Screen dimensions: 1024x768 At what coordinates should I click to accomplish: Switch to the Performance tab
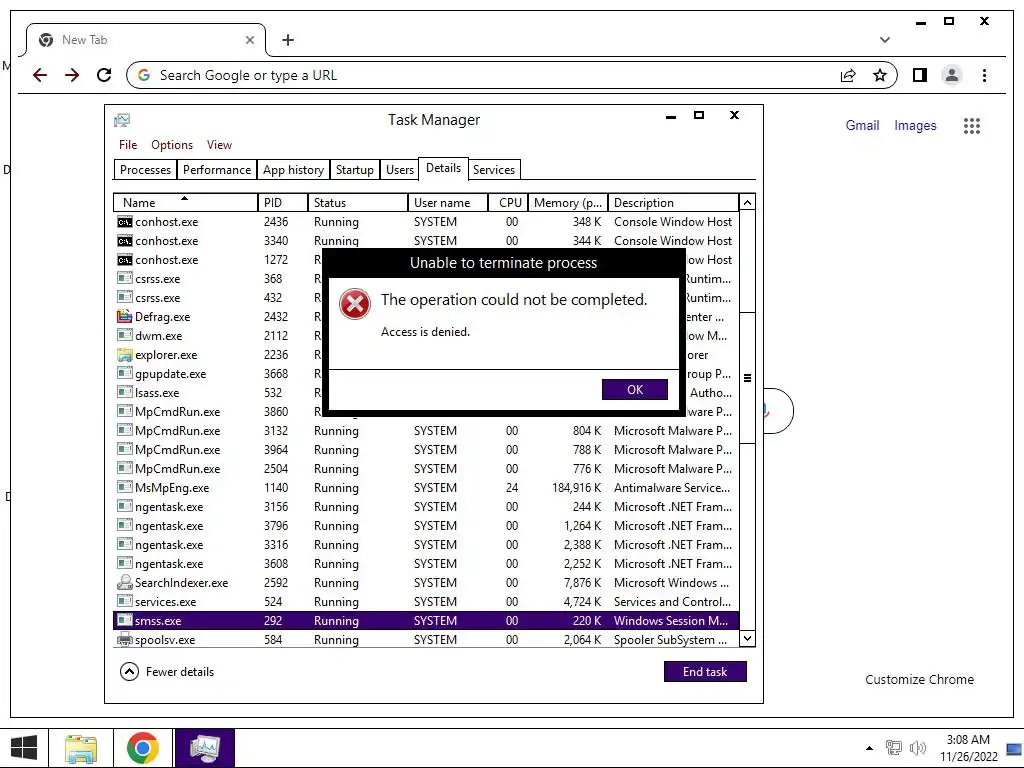click(217, 170)
